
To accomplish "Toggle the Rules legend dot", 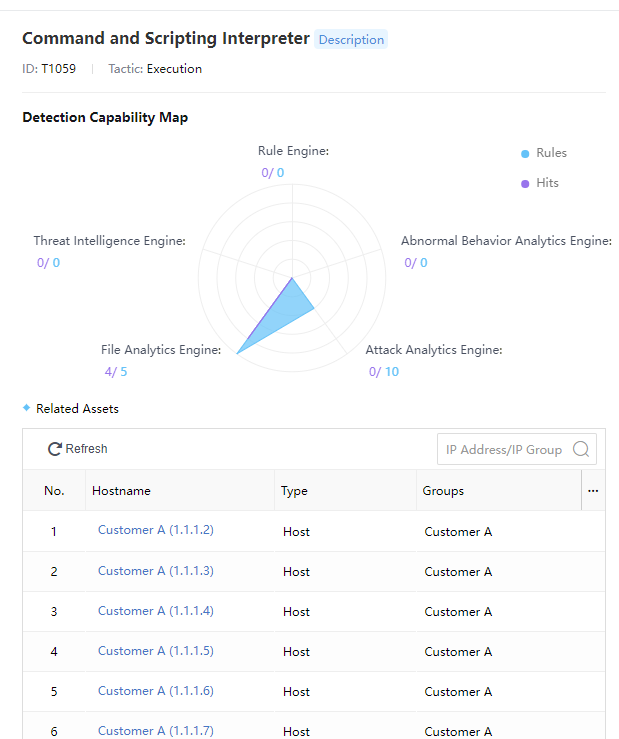I will tap(525, 153).
